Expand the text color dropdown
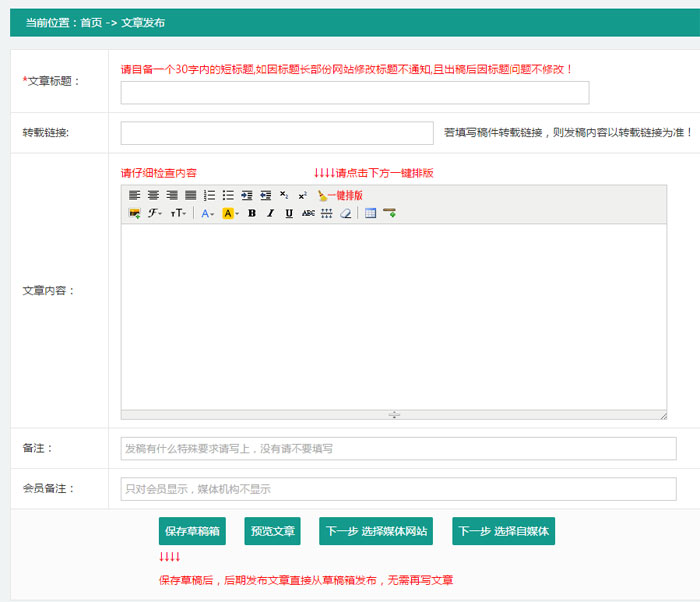700x602 pixels. [x=207, y=213]
